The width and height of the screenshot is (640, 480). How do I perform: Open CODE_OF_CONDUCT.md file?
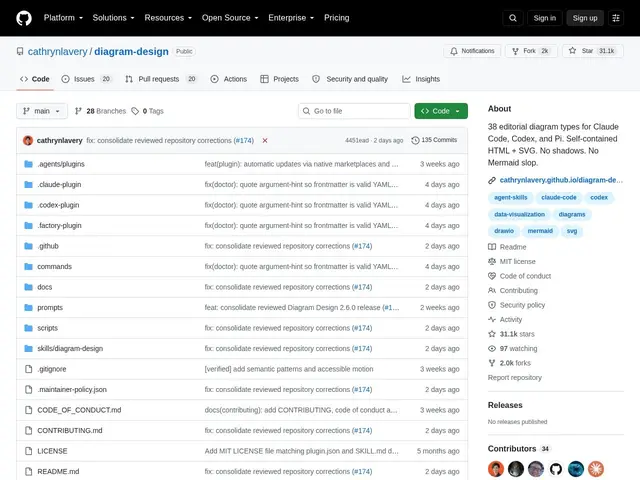point(79,410)
